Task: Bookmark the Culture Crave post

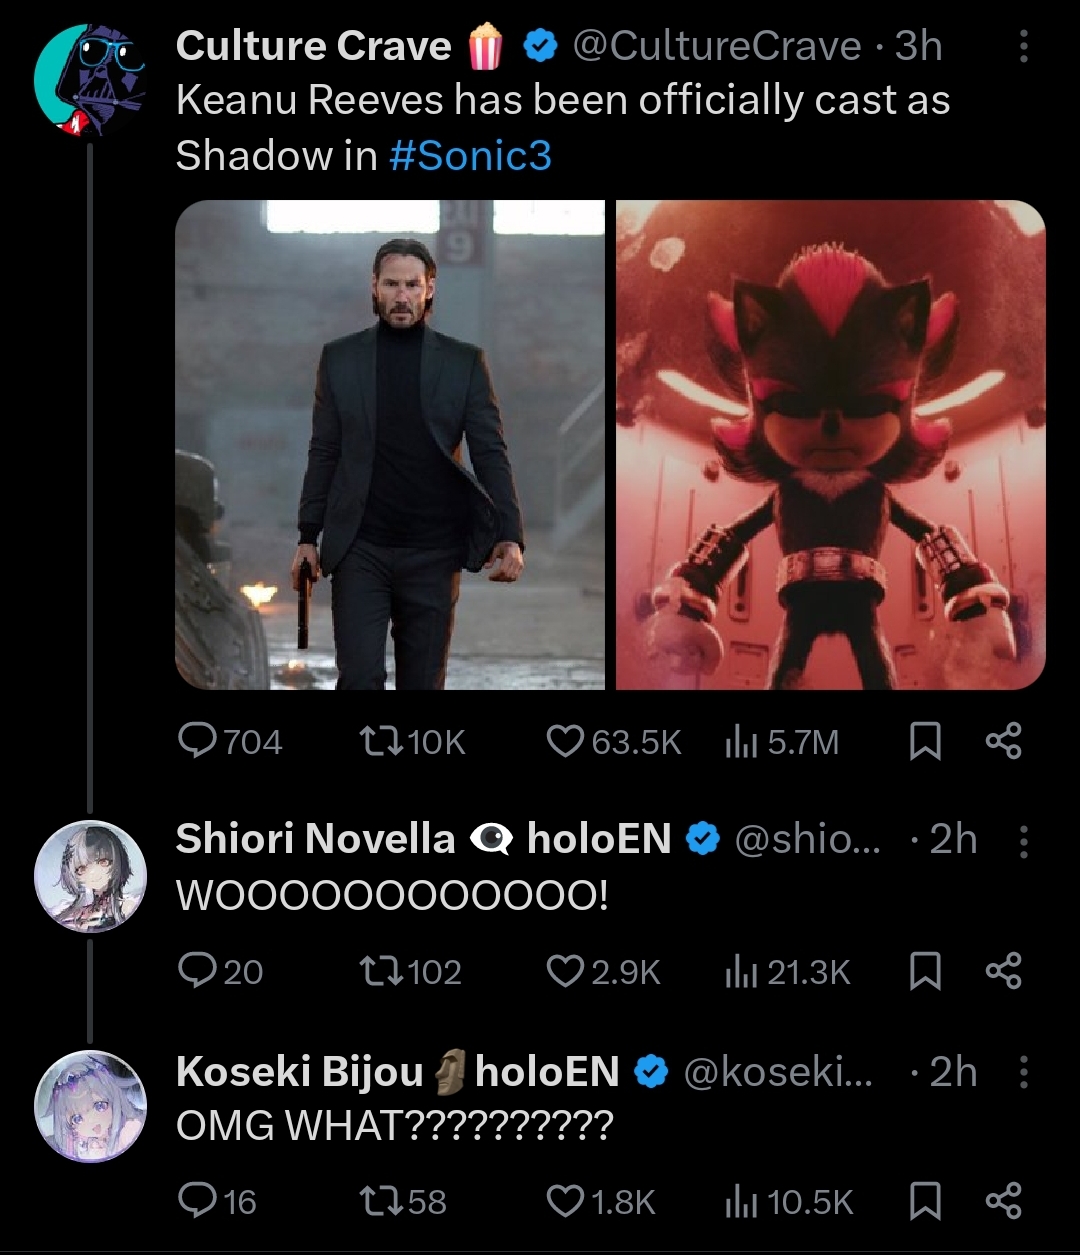Action: coord(926,742)
